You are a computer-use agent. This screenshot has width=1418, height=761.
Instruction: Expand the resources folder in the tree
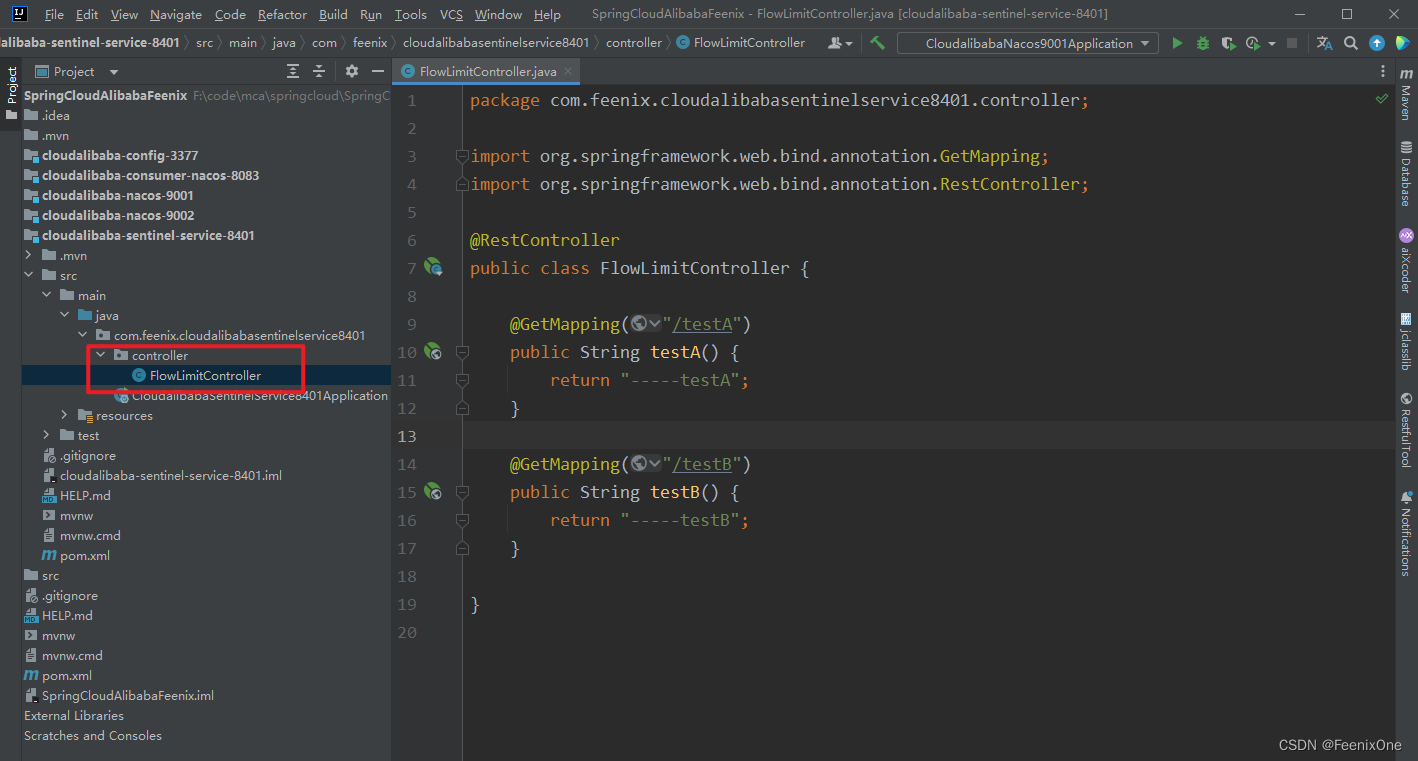pyautogui.click(x=65, y=415)
